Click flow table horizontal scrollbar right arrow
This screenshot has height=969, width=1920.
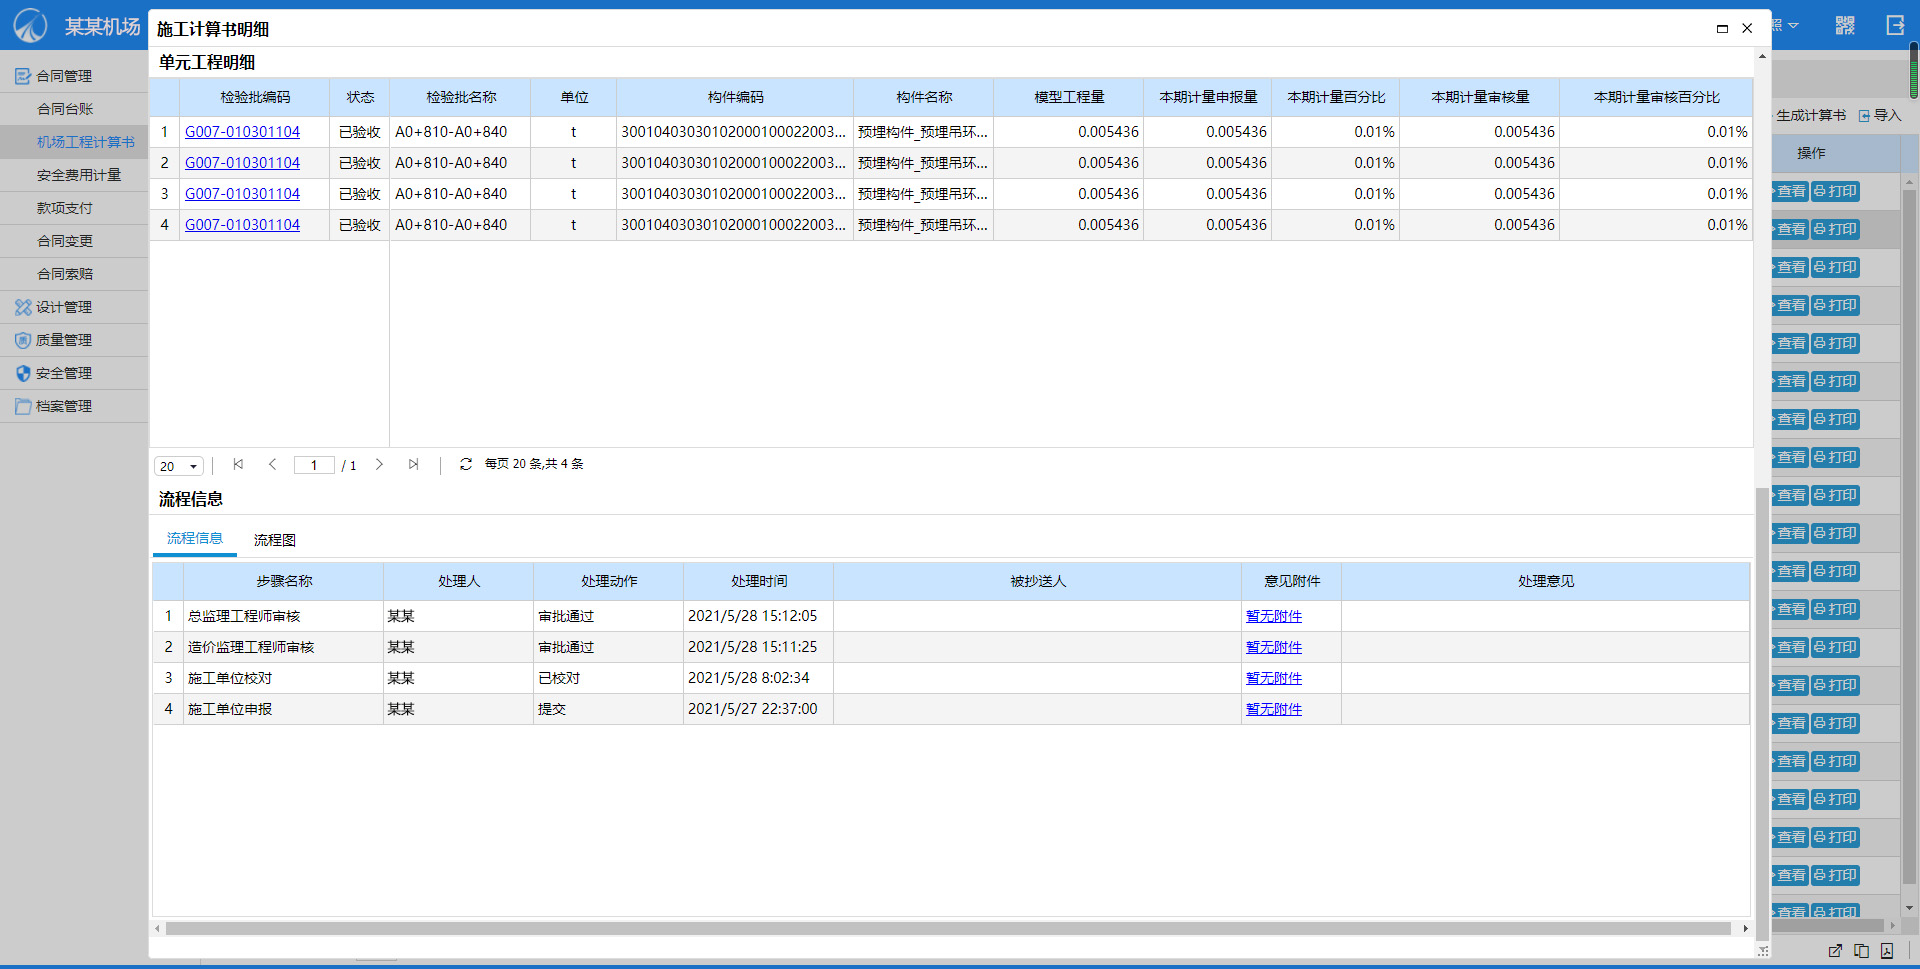pyautogui.click(x=1746, y=929)
